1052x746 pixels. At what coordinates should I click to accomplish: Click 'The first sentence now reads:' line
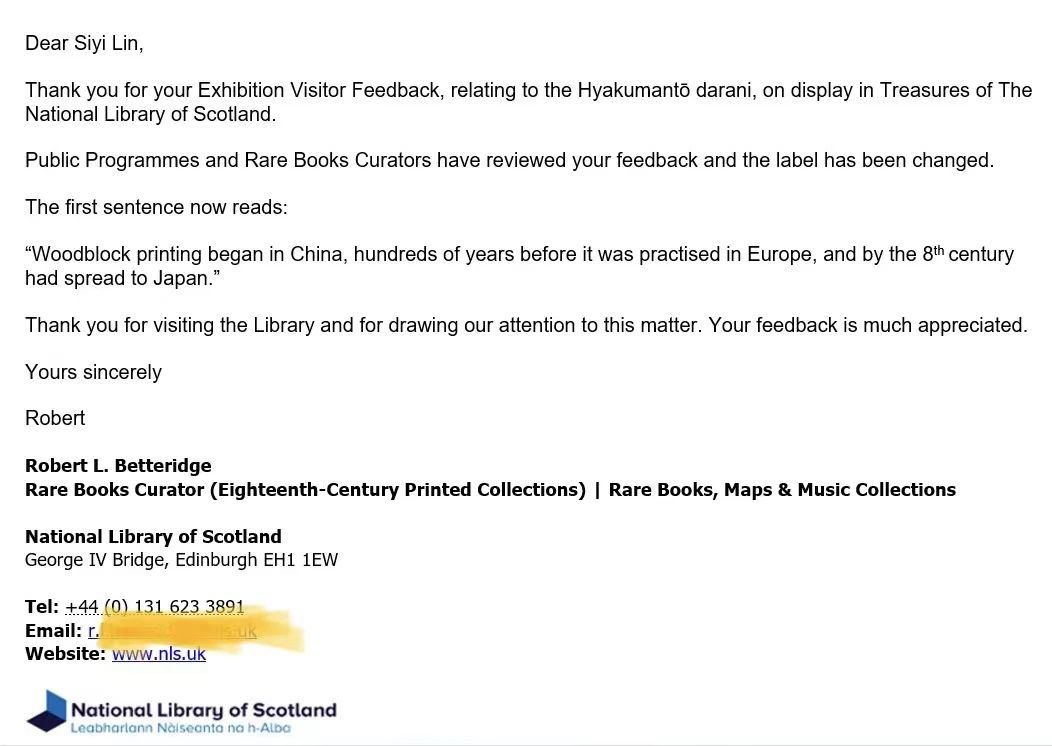point(156,207)
